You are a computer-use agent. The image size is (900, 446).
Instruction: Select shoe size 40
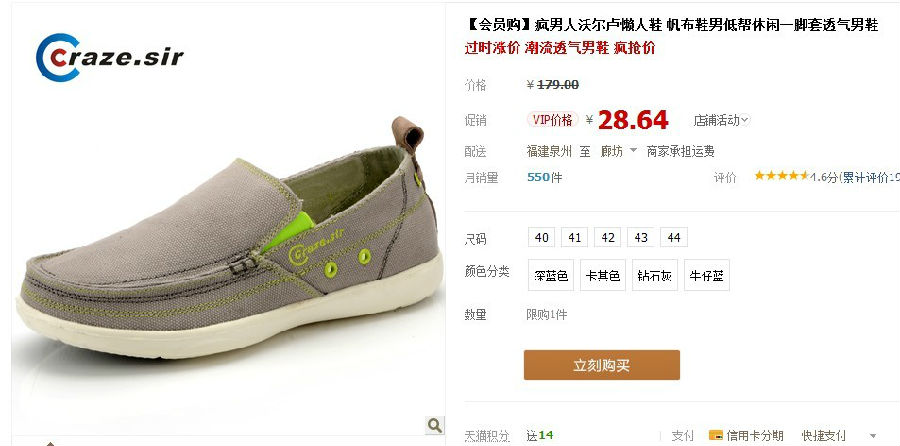(541, 237)
